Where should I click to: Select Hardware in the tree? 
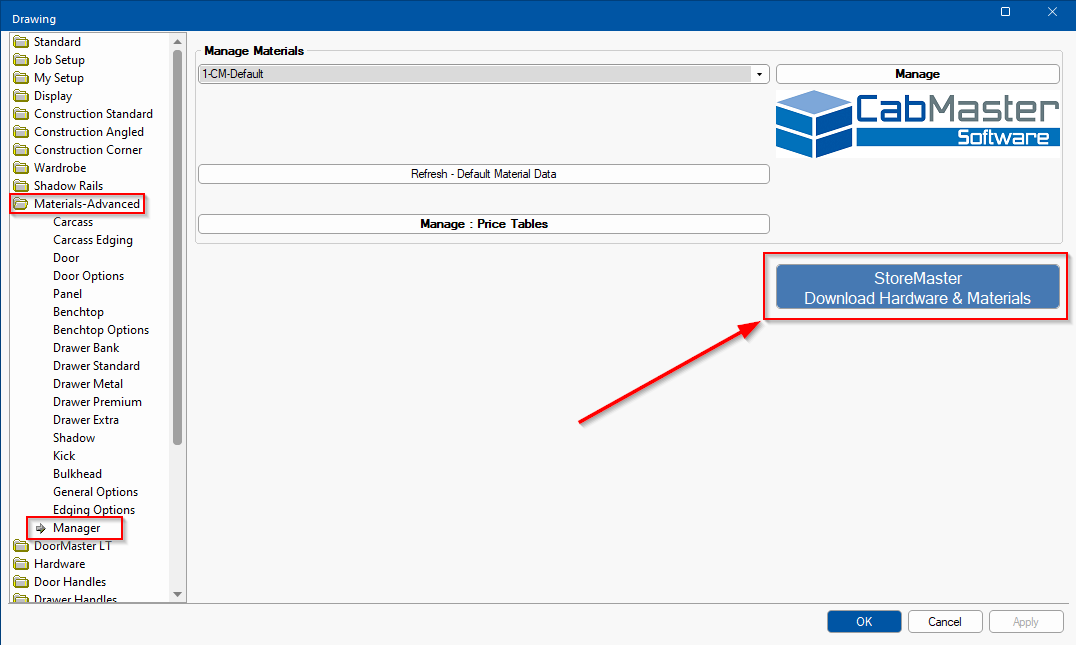pos(60,564)
